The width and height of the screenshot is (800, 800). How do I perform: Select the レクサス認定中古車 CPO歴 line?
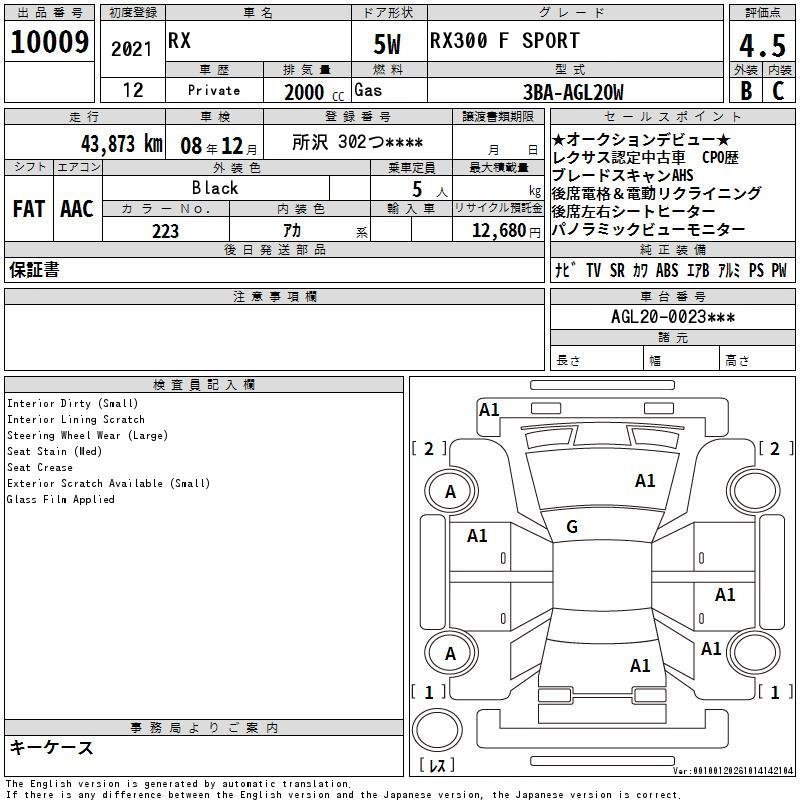pos(645,157)
